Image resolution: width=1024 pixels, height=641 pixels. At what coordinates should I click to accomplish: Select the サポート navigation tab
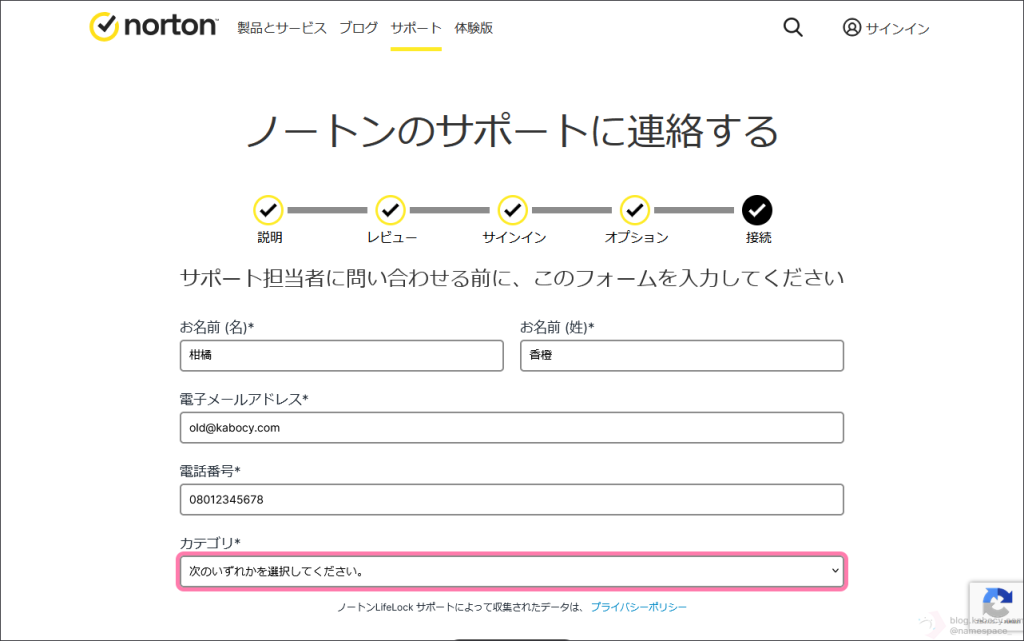416,28
